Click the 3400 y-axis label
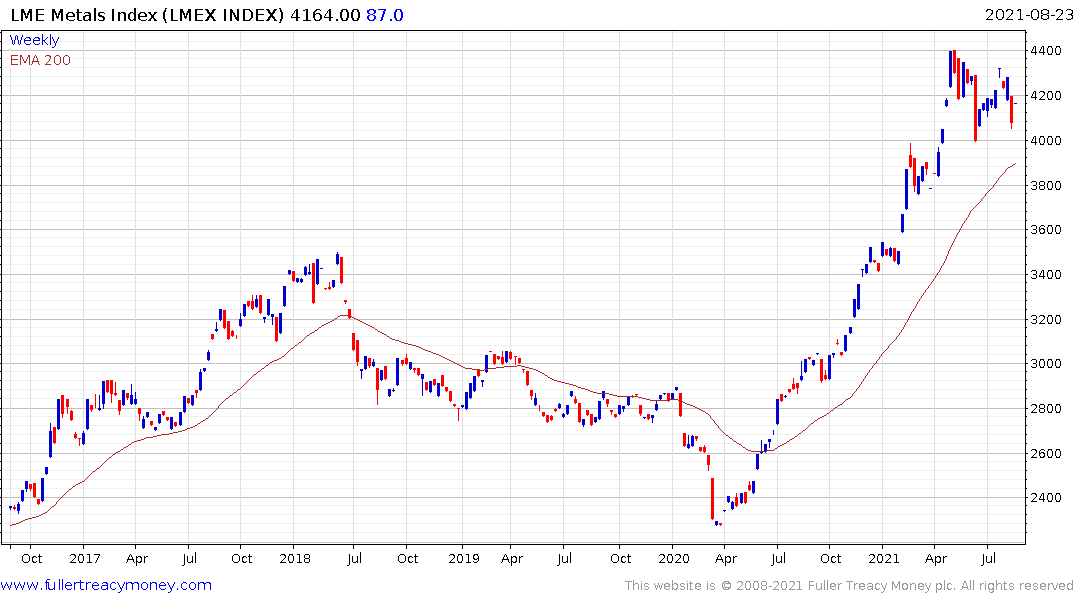The image size is (1075, 600). [x=1046, y=274]
